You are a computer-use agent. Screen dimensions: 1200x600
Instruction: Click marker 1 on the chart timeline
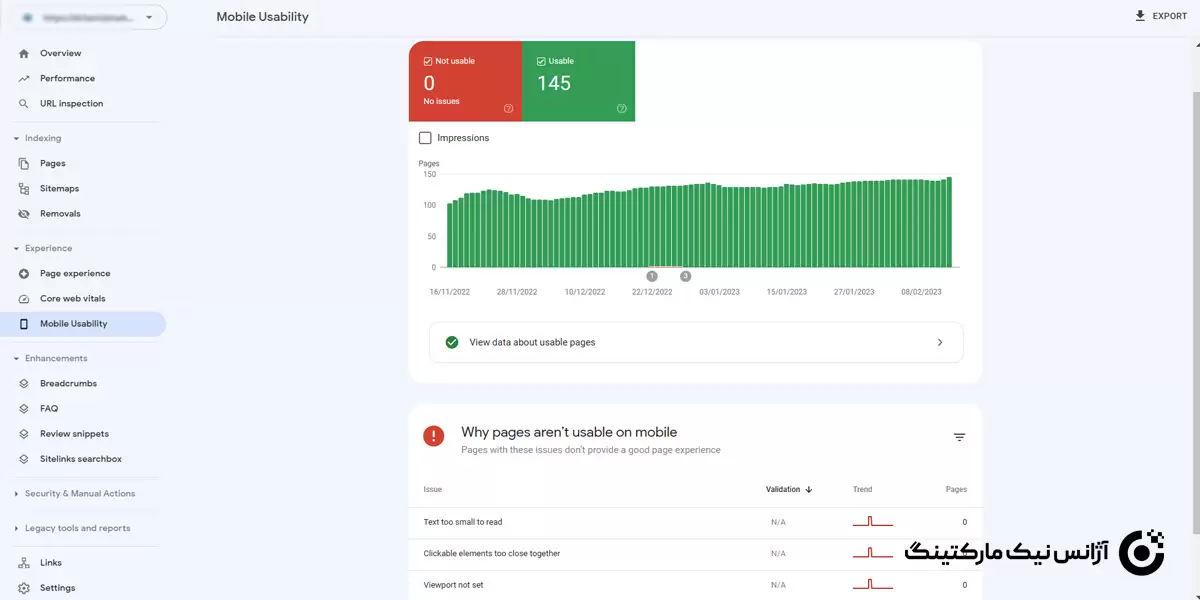coord(652,275)
